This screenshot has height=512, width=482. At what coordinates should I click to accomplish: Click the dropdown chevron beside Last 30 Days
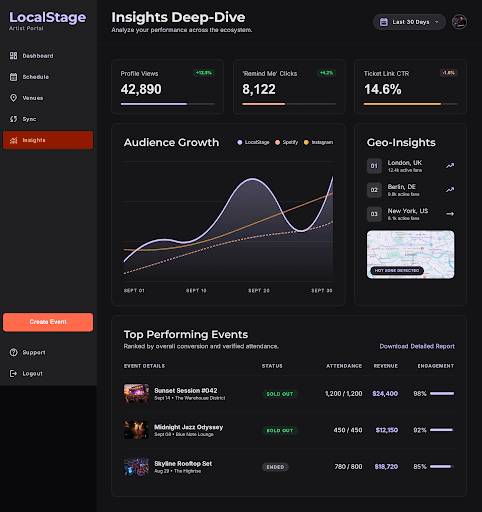(x=437, y=22)
